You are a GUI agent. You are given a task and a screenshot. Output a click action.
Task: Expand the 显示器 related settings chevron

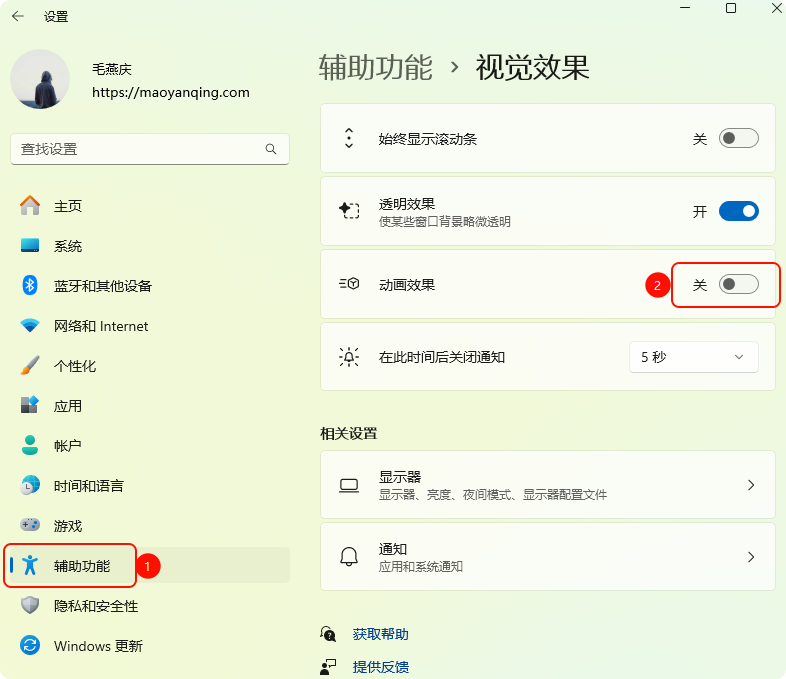(751, 485)
